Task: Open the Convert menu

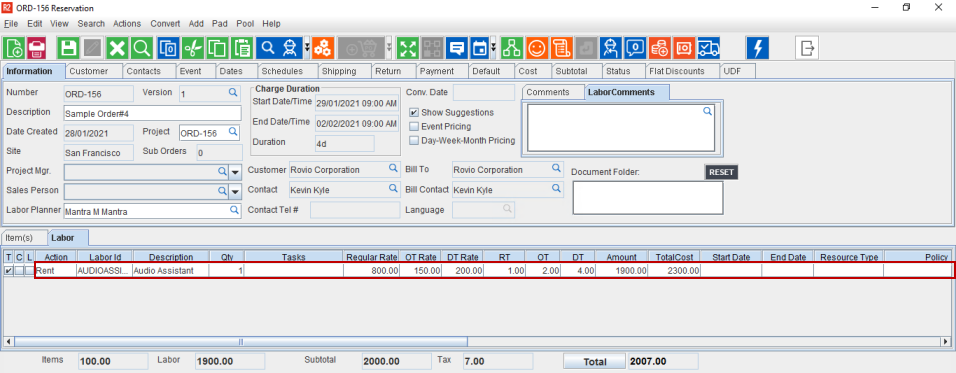Action: tap(165, 24)
